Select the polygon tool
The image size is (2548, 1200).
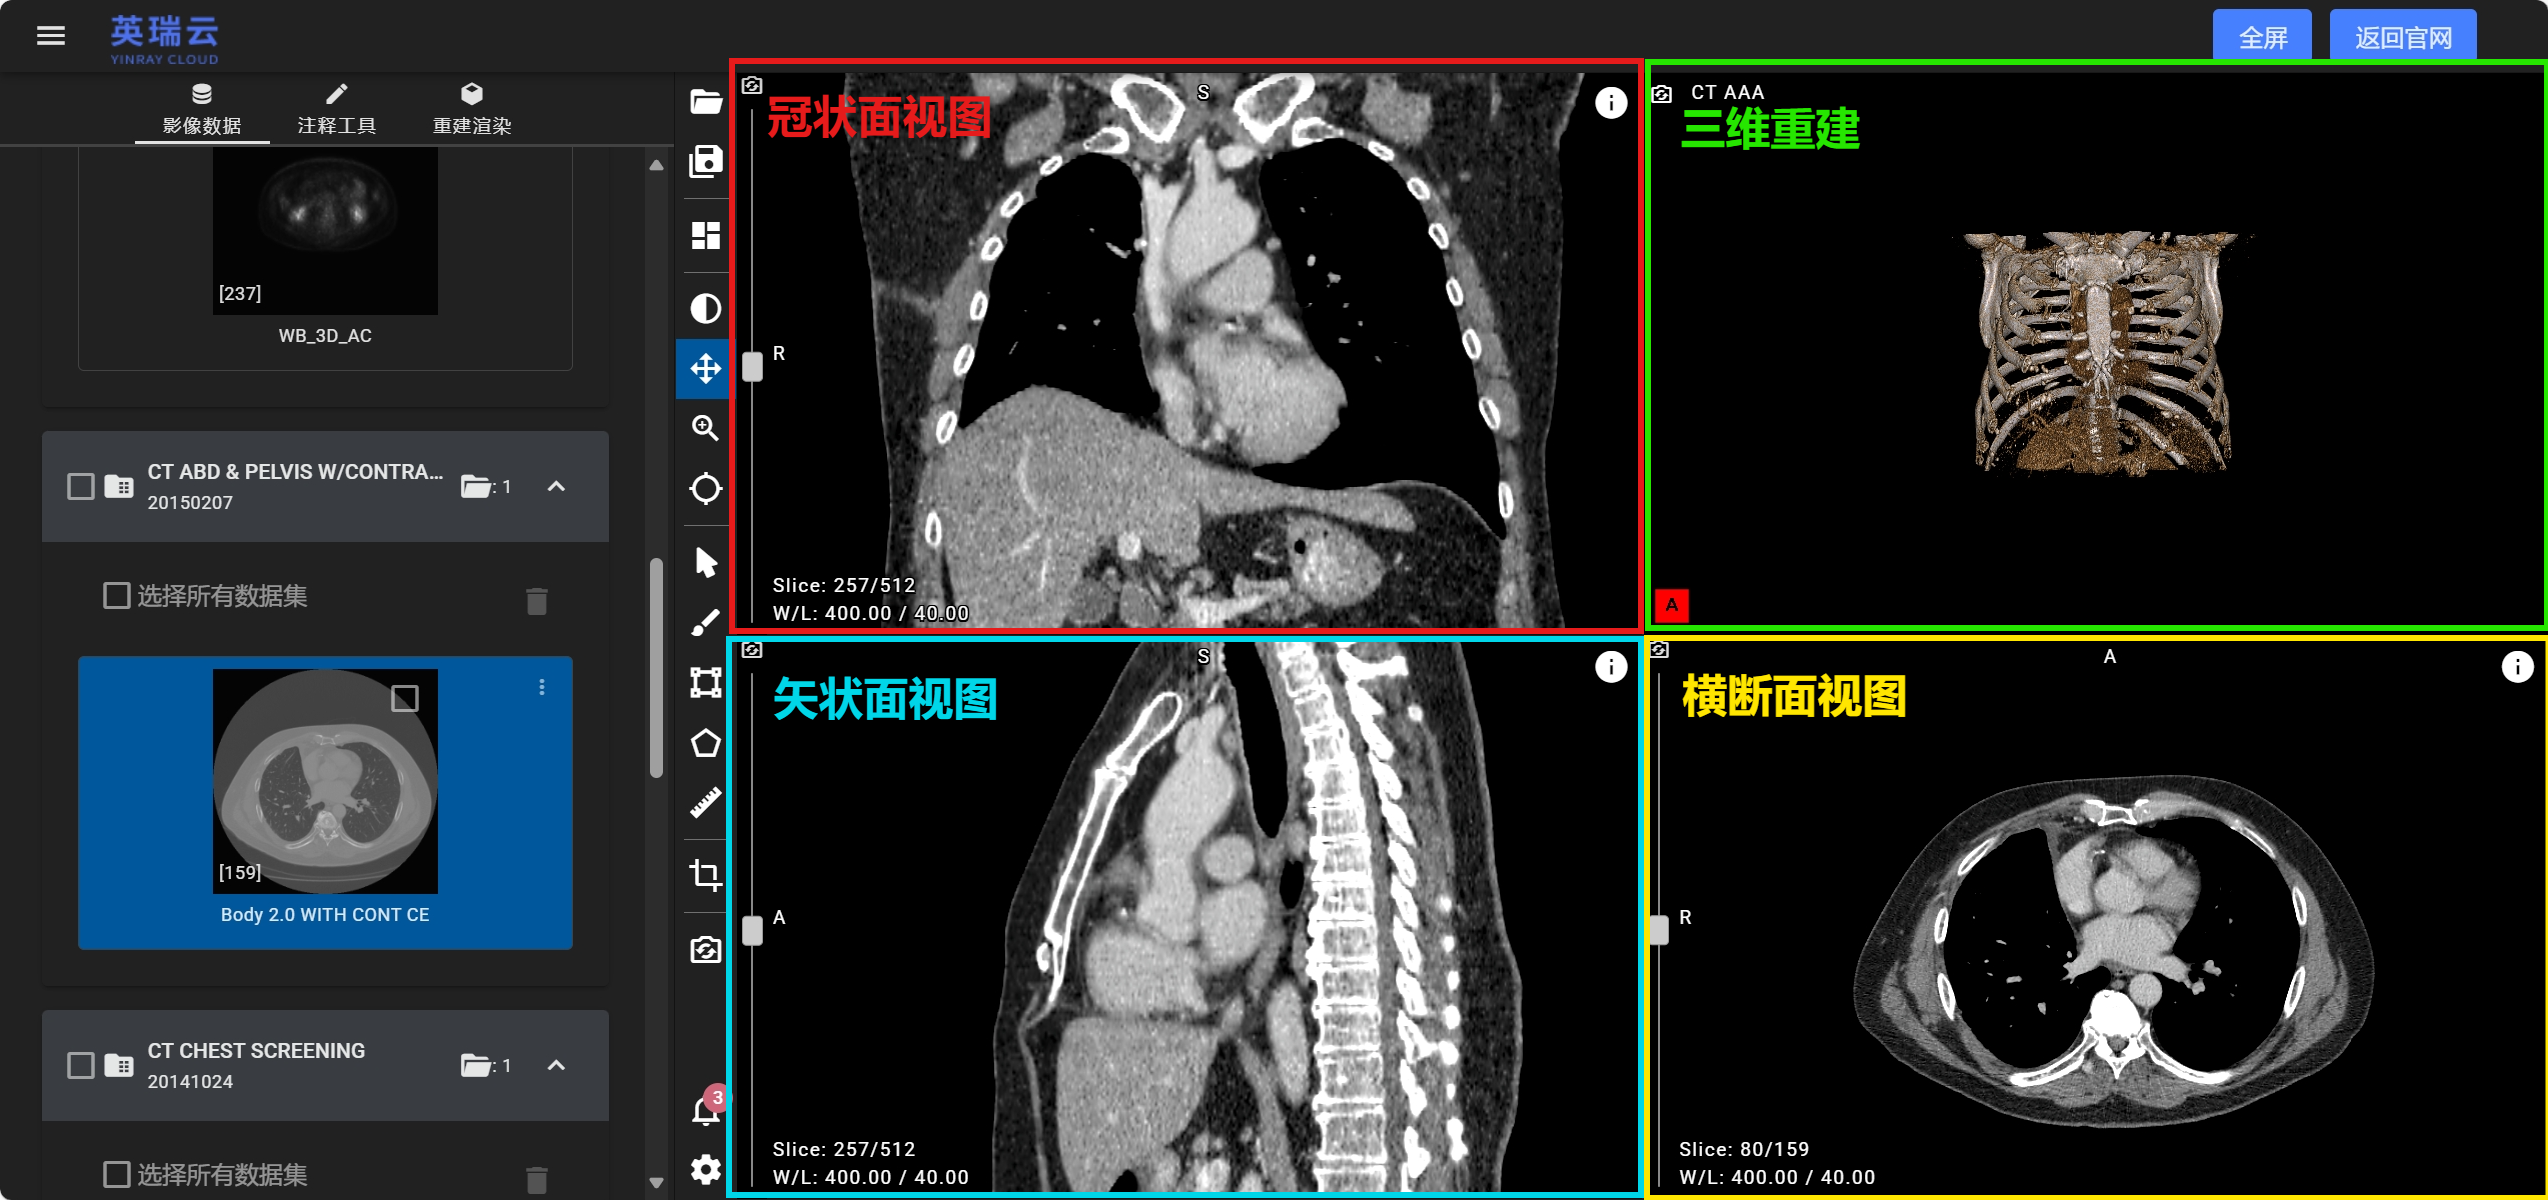click(706, 742)
